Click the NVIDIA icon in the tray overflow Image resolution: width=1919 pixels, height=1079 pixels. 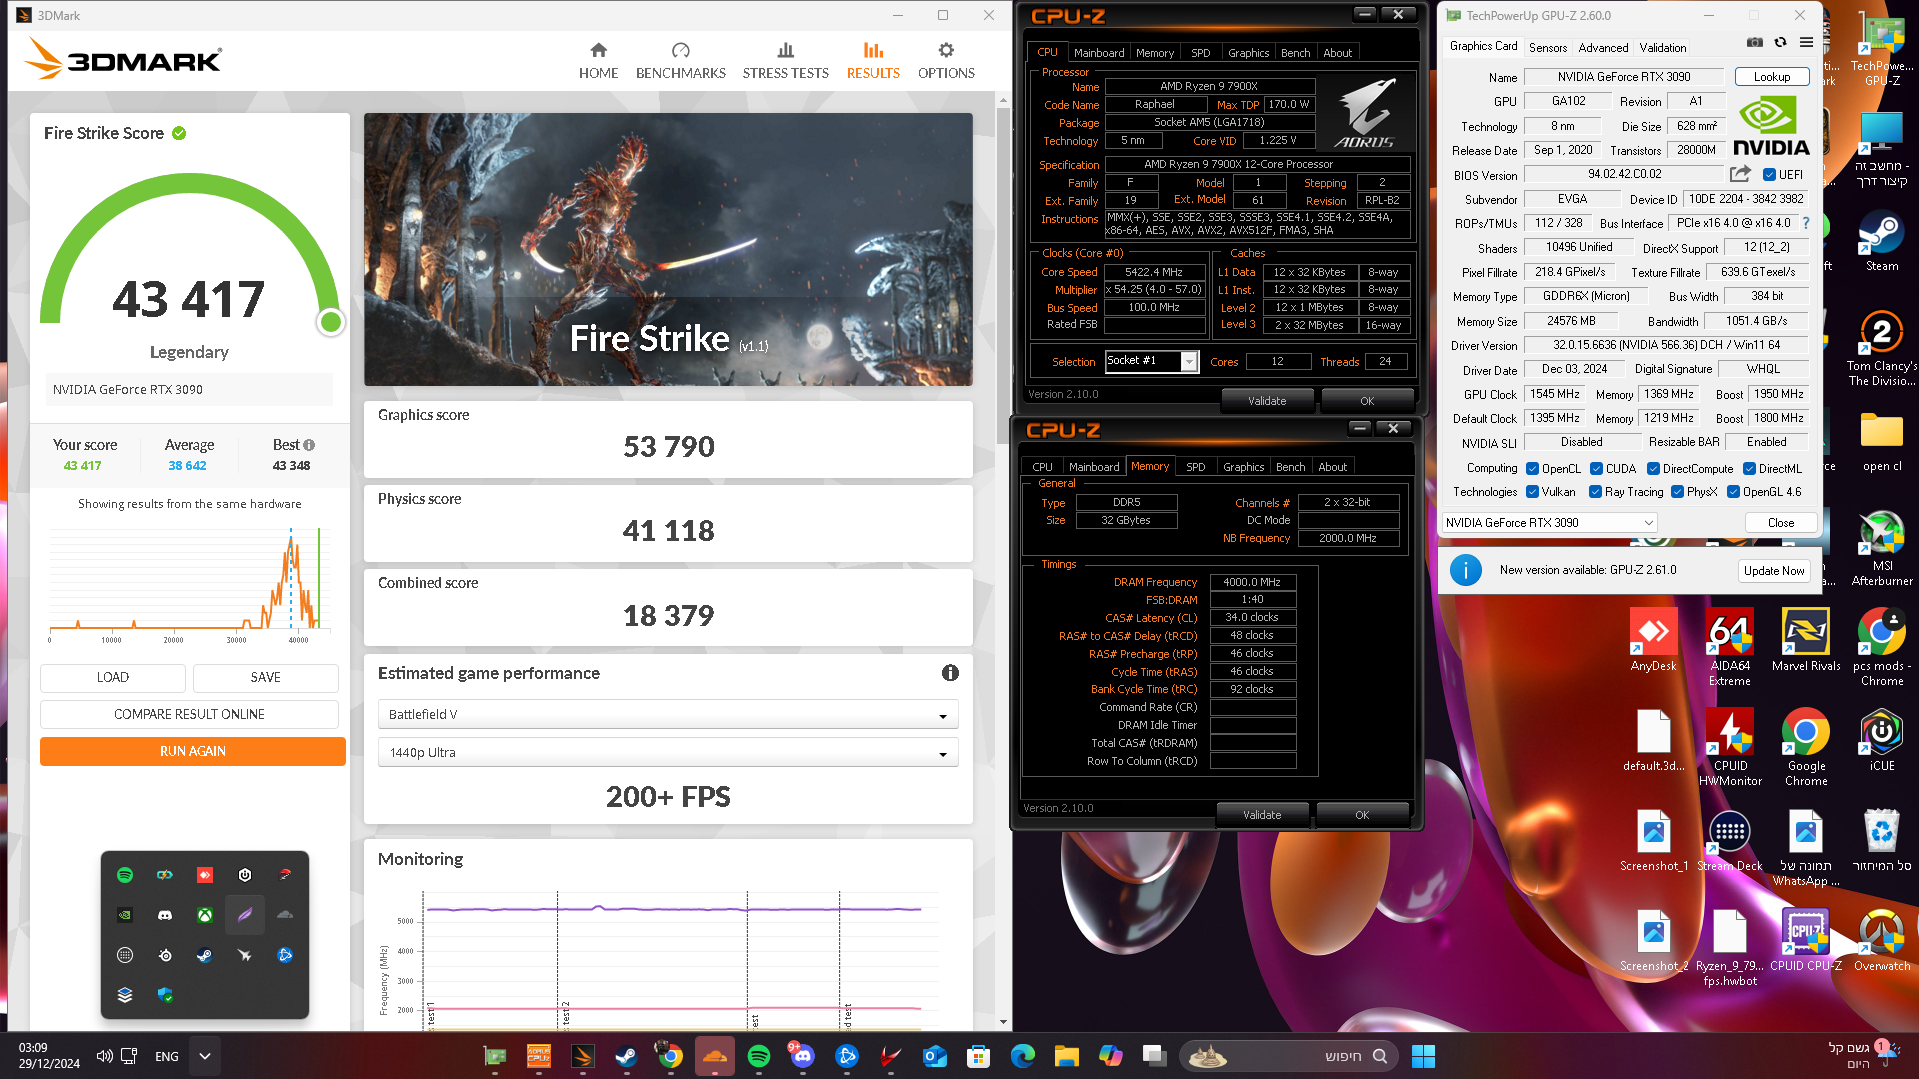(x=125, y=915)
